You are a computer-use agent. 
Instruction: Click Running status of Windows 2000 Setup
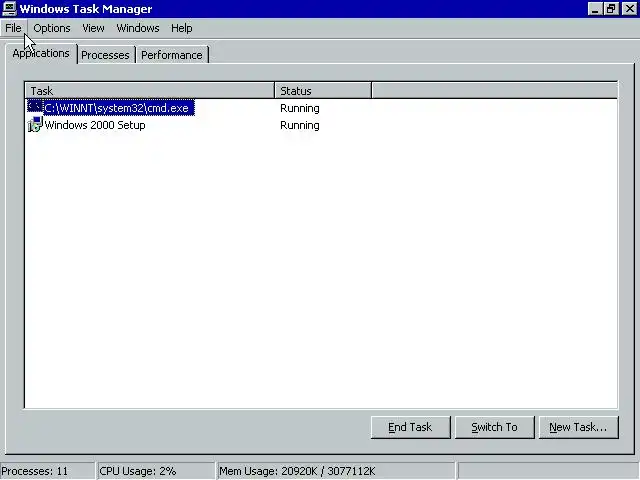pyautogui.click(x=300, y=125)
